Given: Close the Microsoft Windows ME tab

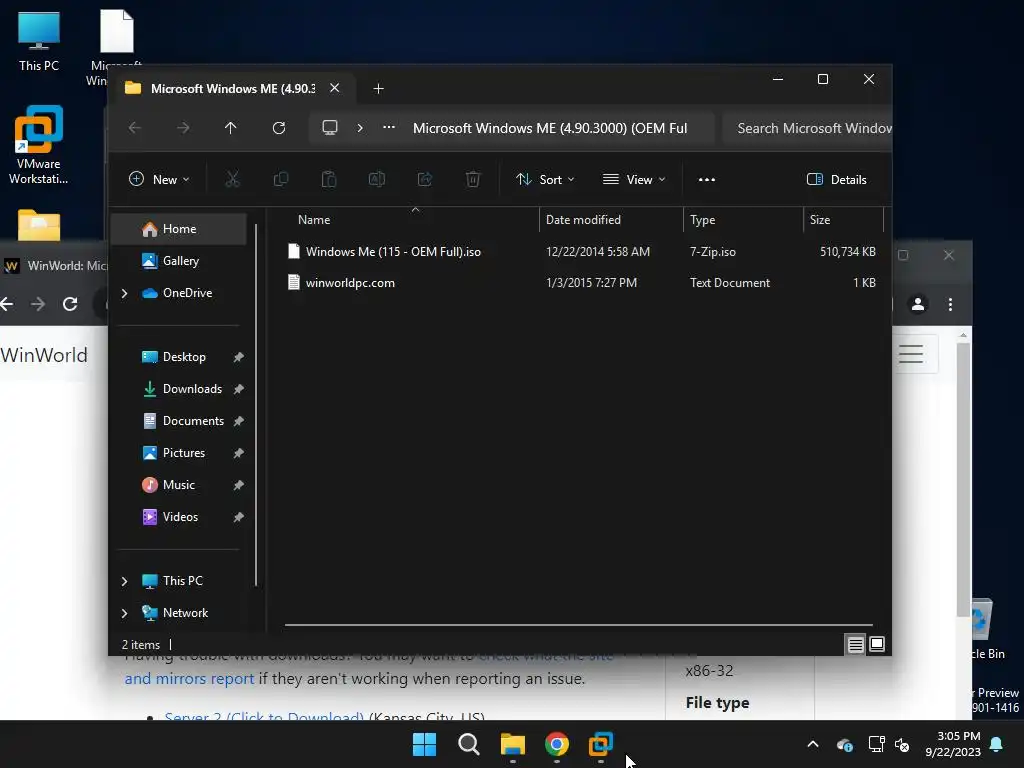Looking at the screenshot, I should click(334, 88).
